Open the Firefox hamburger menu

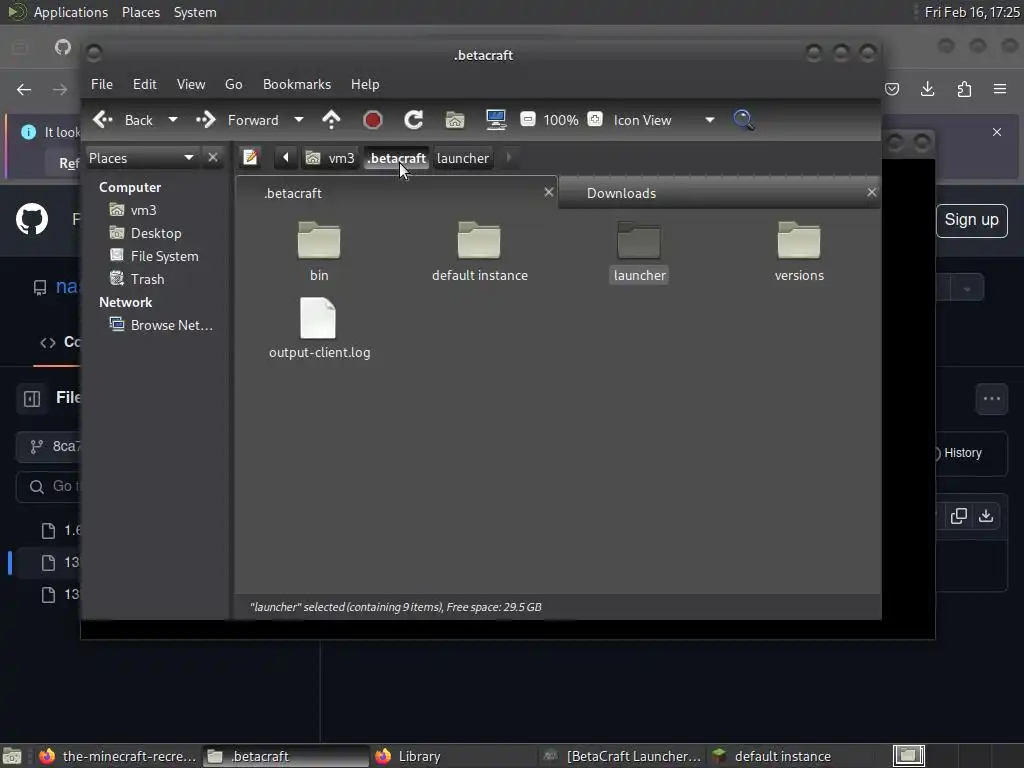click(x=1000, y=89)
